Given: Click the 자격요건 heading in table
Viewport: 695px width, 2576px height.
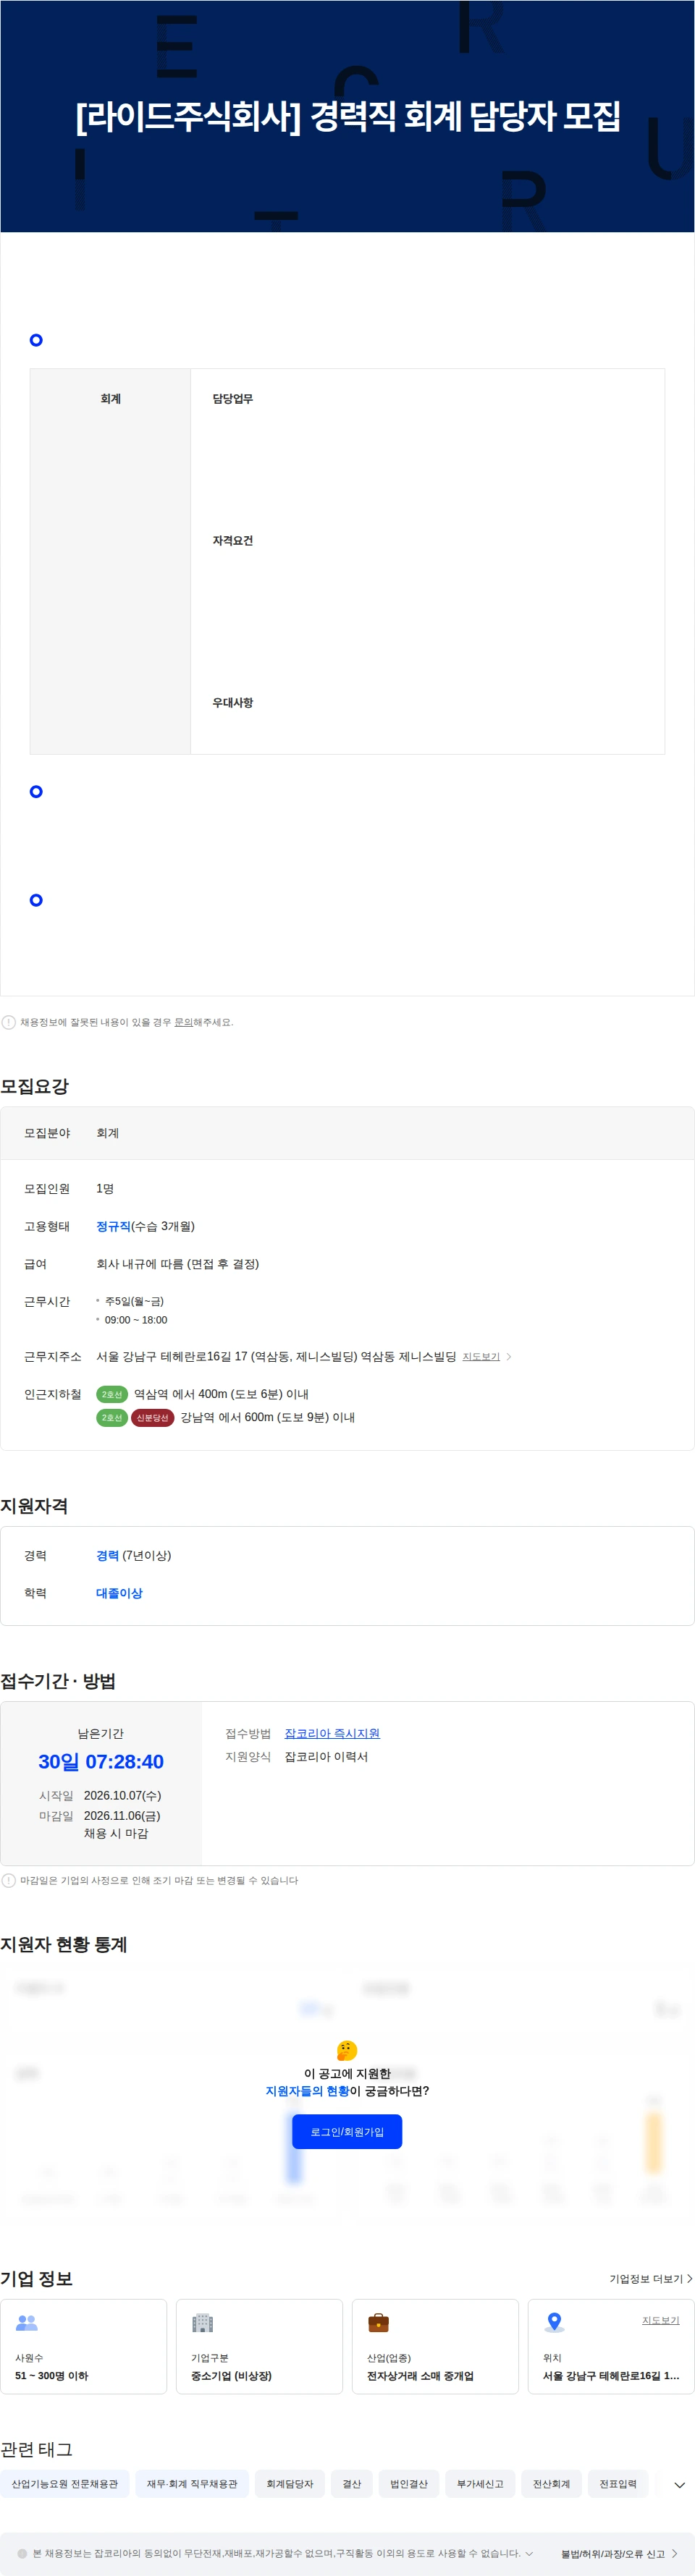Looking at the screenshot, I should coord(232,541).
